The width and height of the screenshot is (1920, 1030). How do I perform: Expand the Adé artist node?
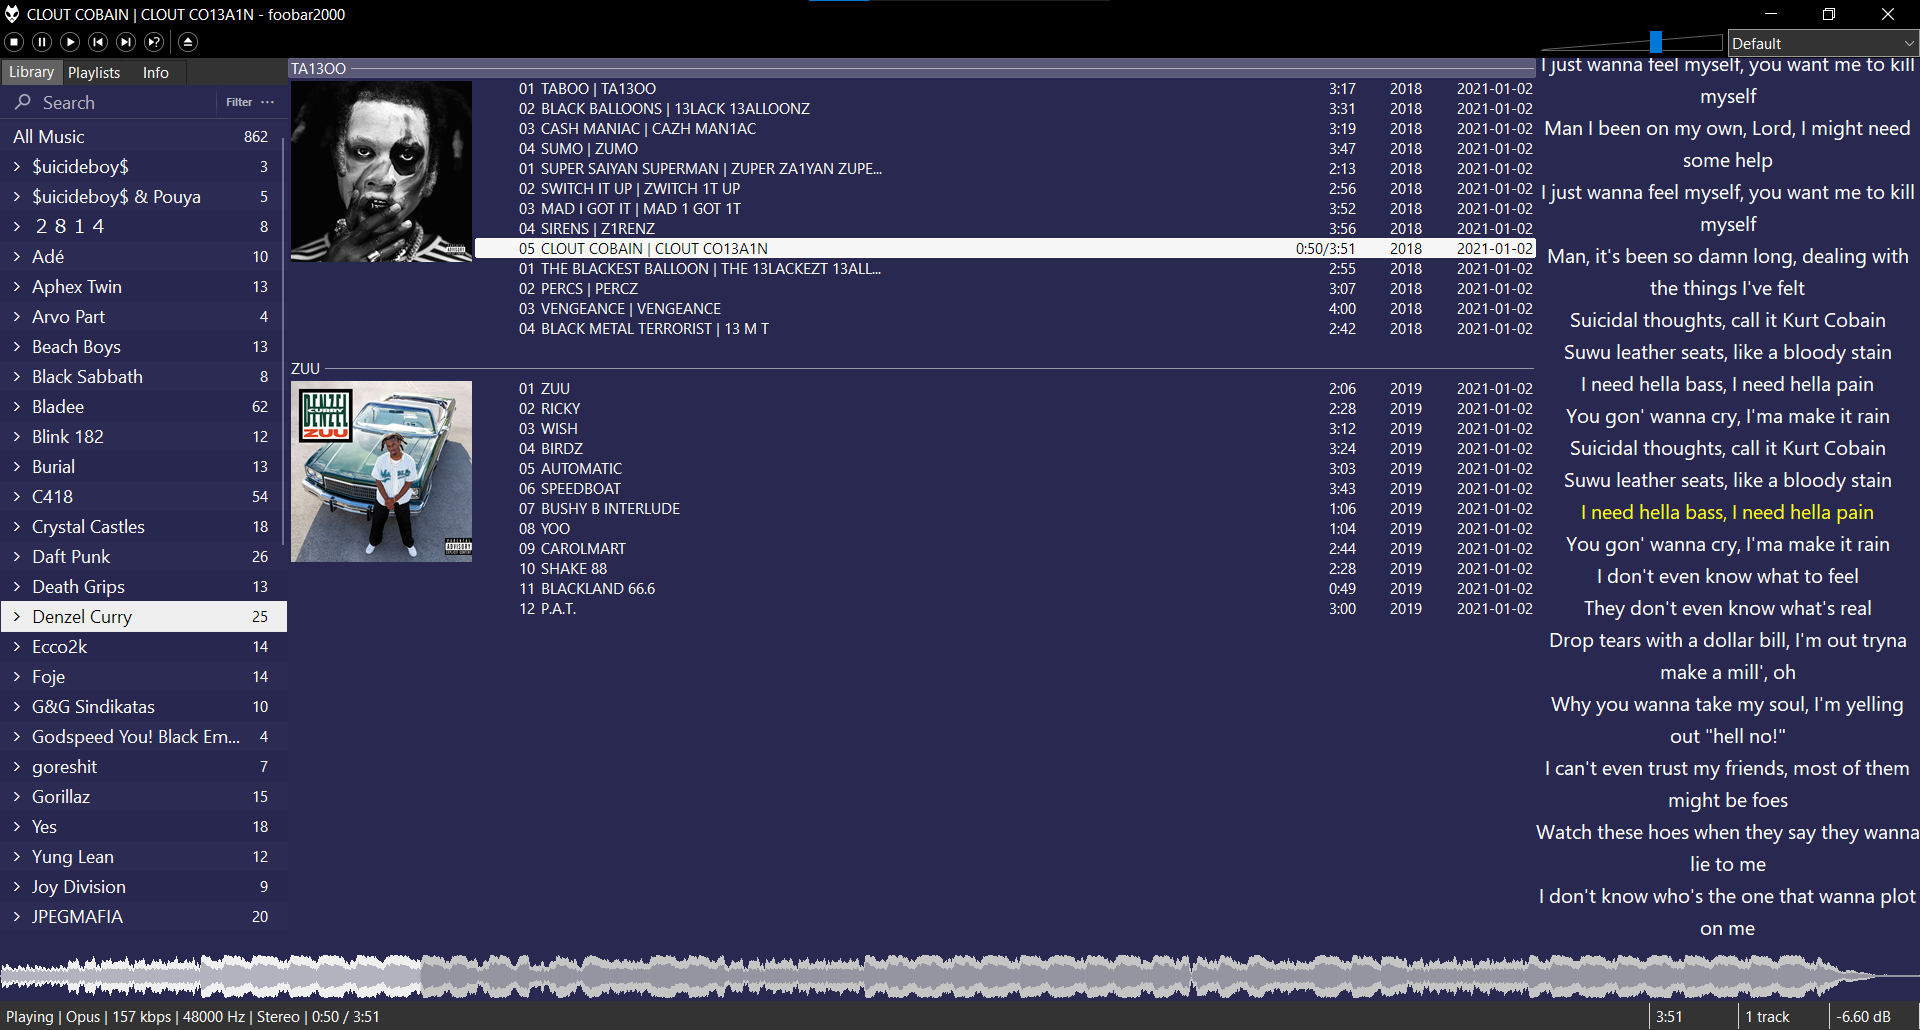17,256
